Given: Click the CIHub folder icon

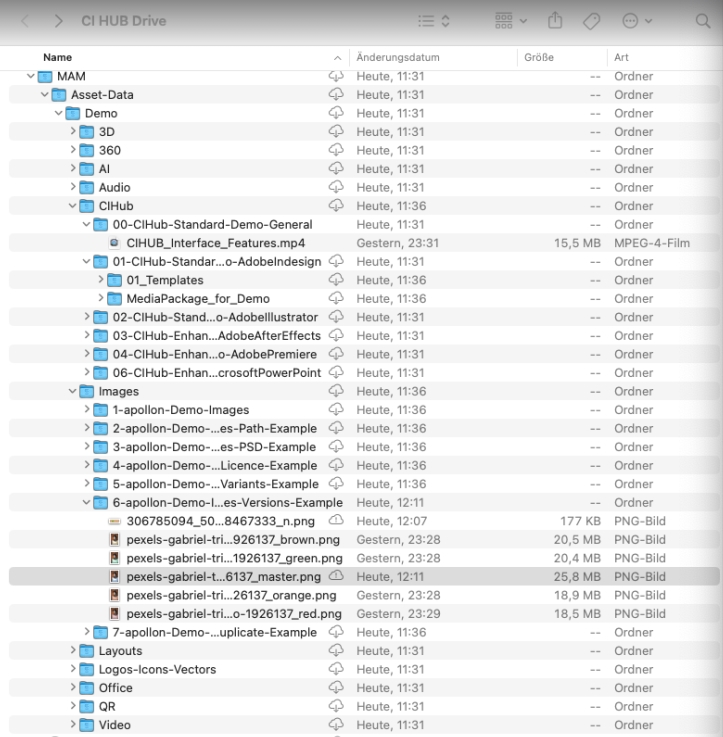Looking at the screenshot, I should click(x=86, y=206).
